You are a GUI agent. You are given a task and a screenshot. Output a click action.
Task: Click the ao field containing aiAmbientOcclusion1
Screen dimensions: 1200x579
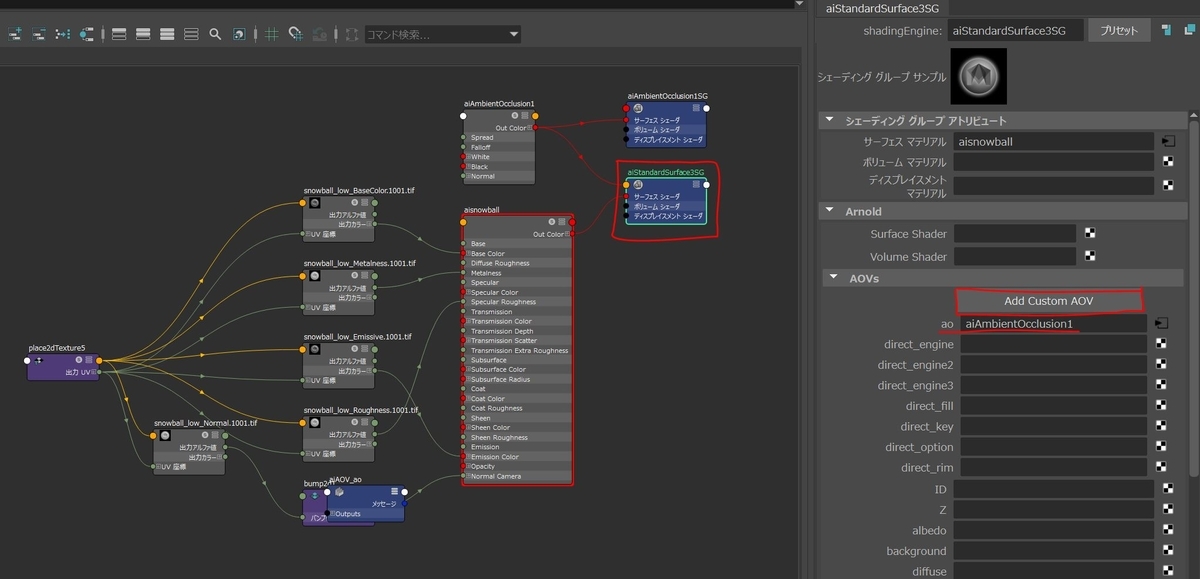click(1053, 324)
